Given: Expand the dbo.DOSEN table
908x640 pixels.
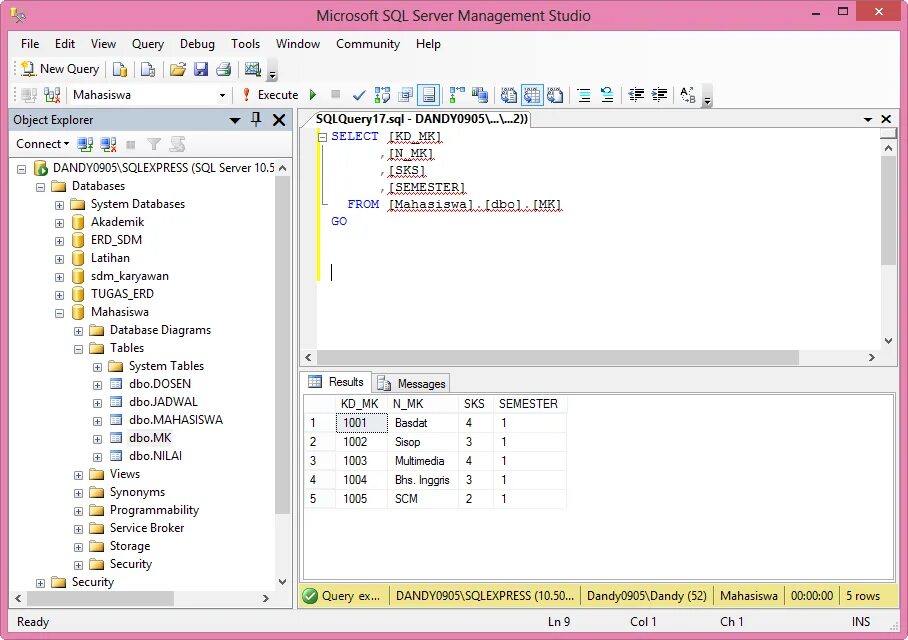Looking at the screenshot, I should point(98,385).
